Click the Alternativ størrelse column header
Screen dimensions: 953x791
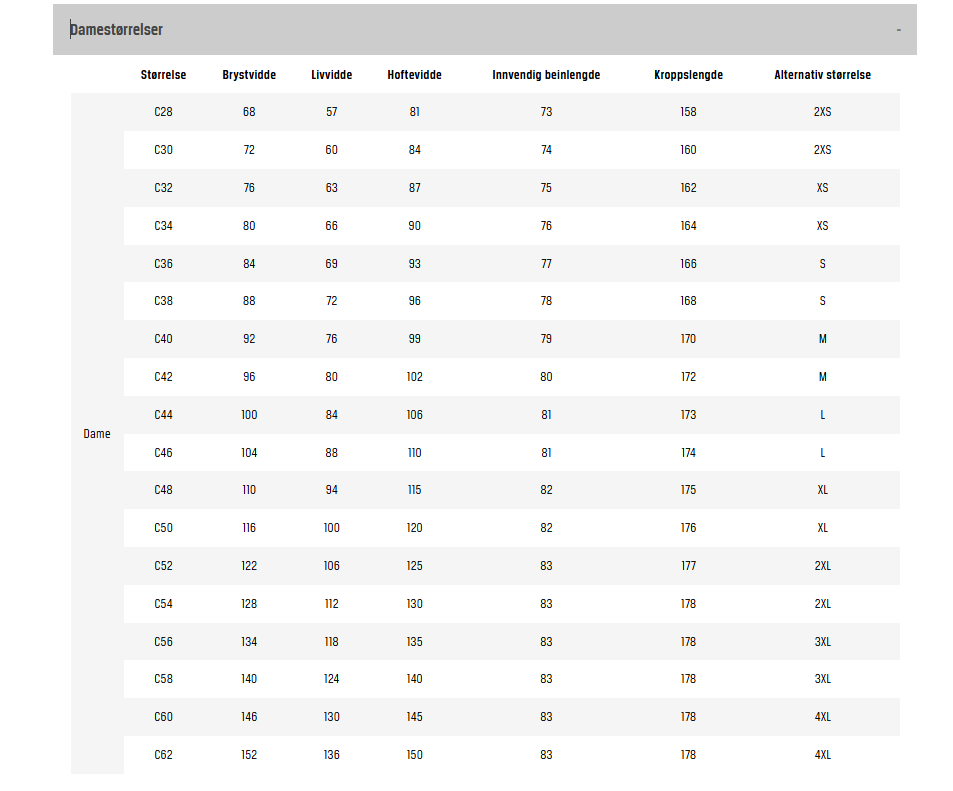coord(822,75)
